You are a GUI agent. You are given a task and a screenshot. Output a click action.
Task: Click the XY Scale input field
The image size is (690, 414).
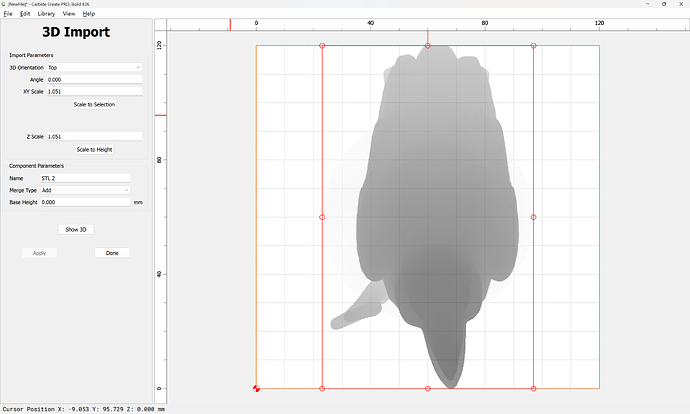click(94, 91)
